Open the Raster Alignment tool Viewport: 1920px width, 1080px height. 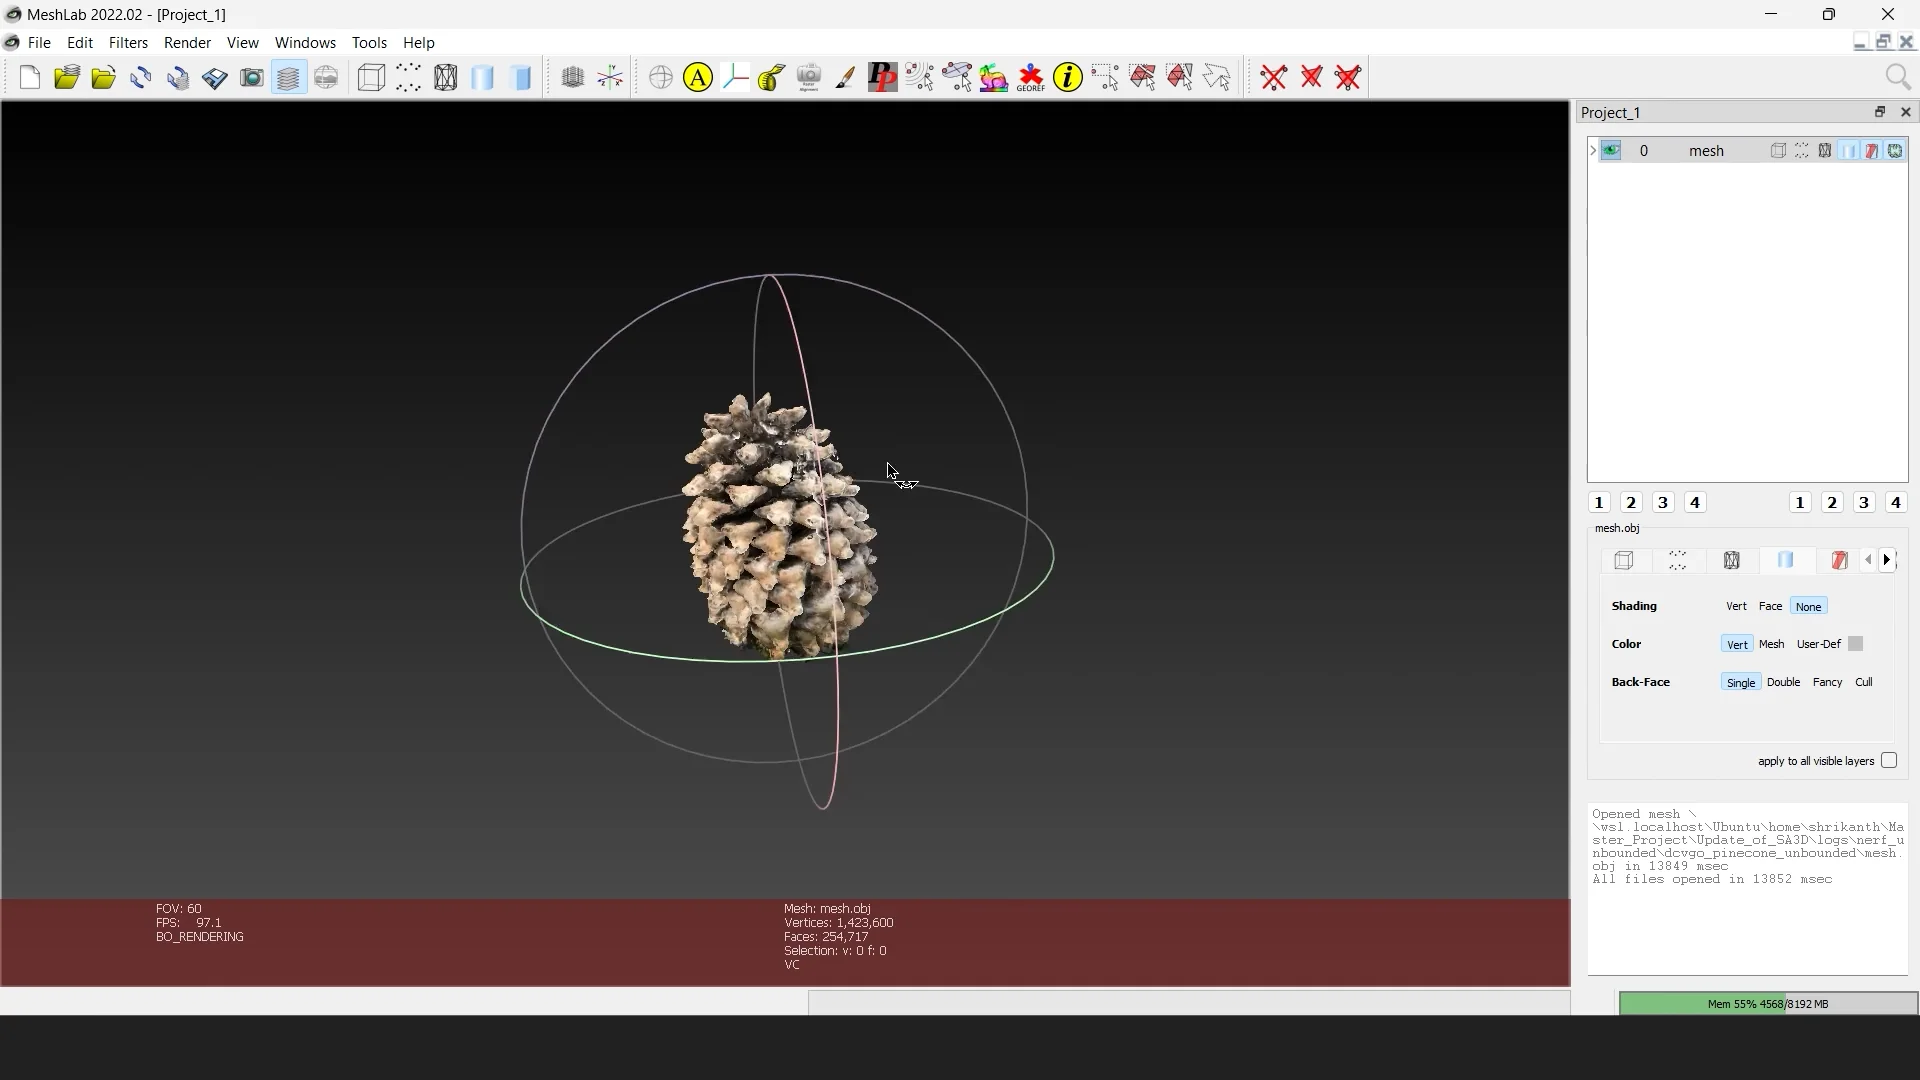point(808,77)
